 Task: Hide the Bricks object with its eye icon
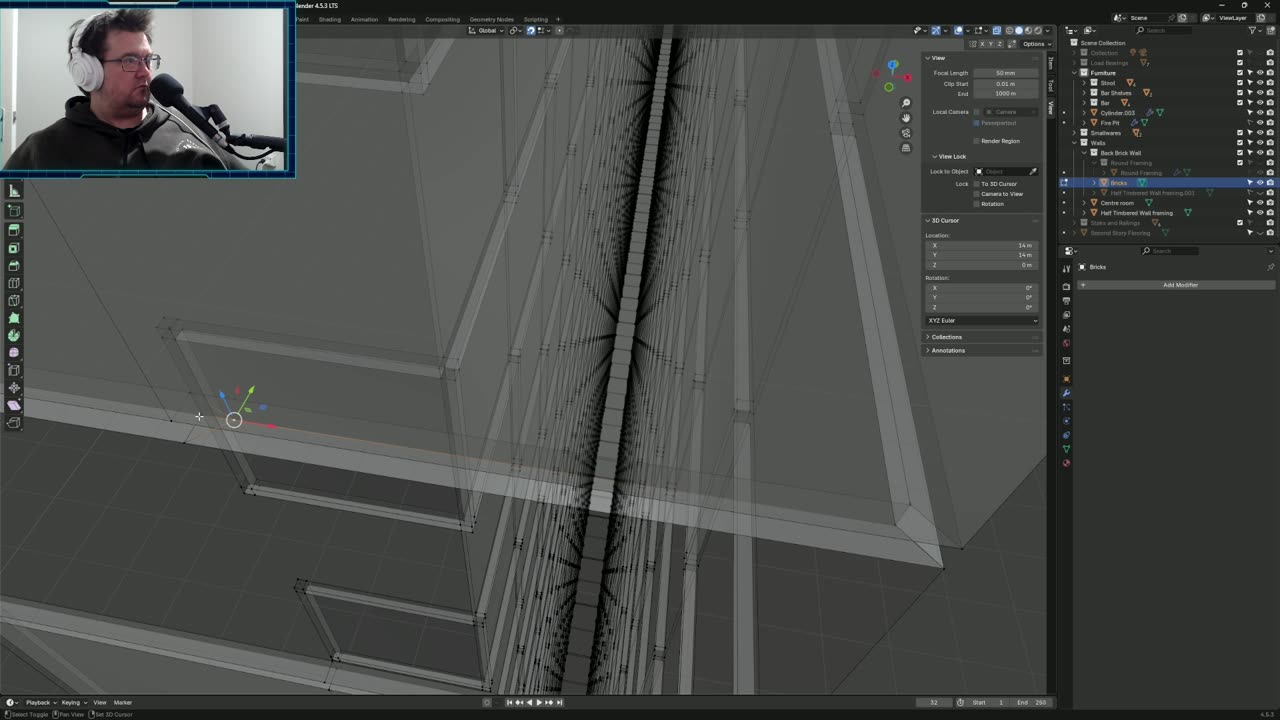(1260, 183)
